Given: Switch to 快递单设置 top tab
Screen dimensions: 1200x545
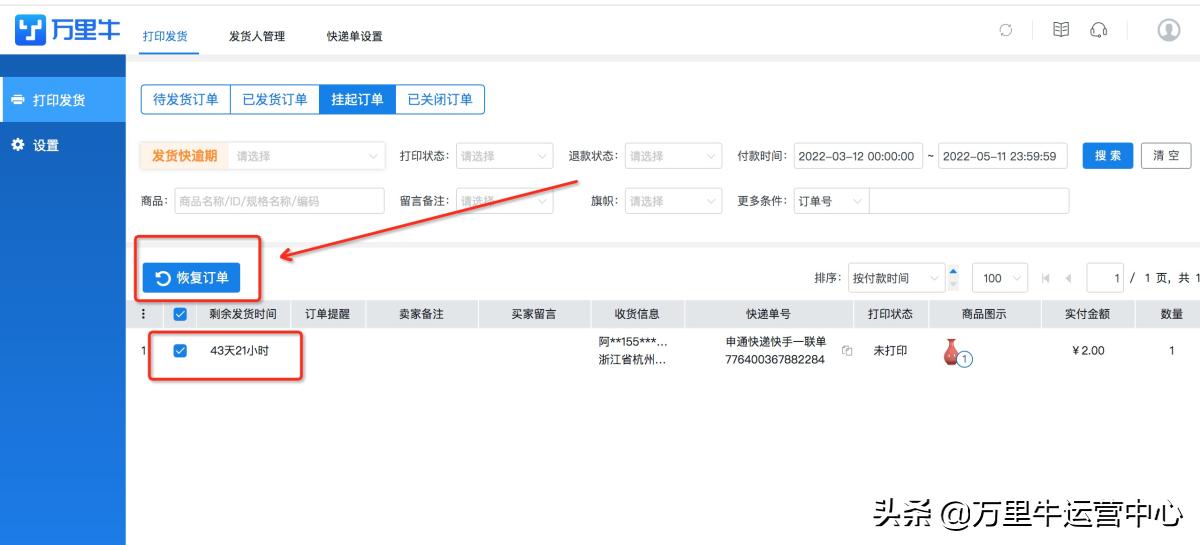Looking at the screenshot, I should click(x=355, y=36).
